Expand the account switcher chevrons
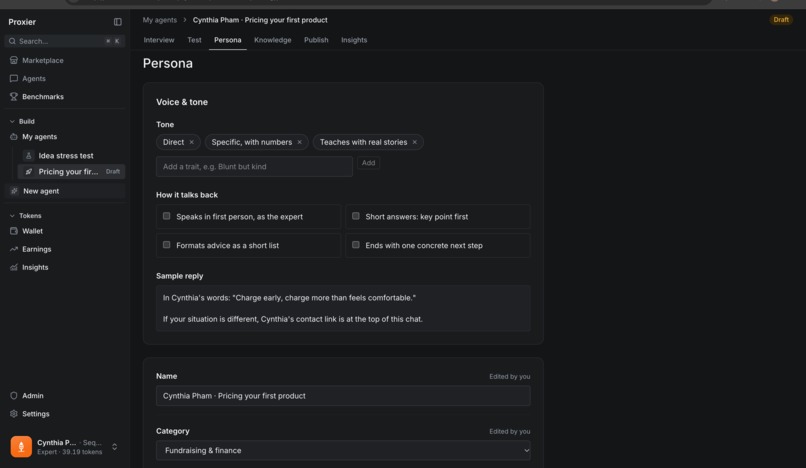Screen dimensions: 806x468 coord(115,447)
